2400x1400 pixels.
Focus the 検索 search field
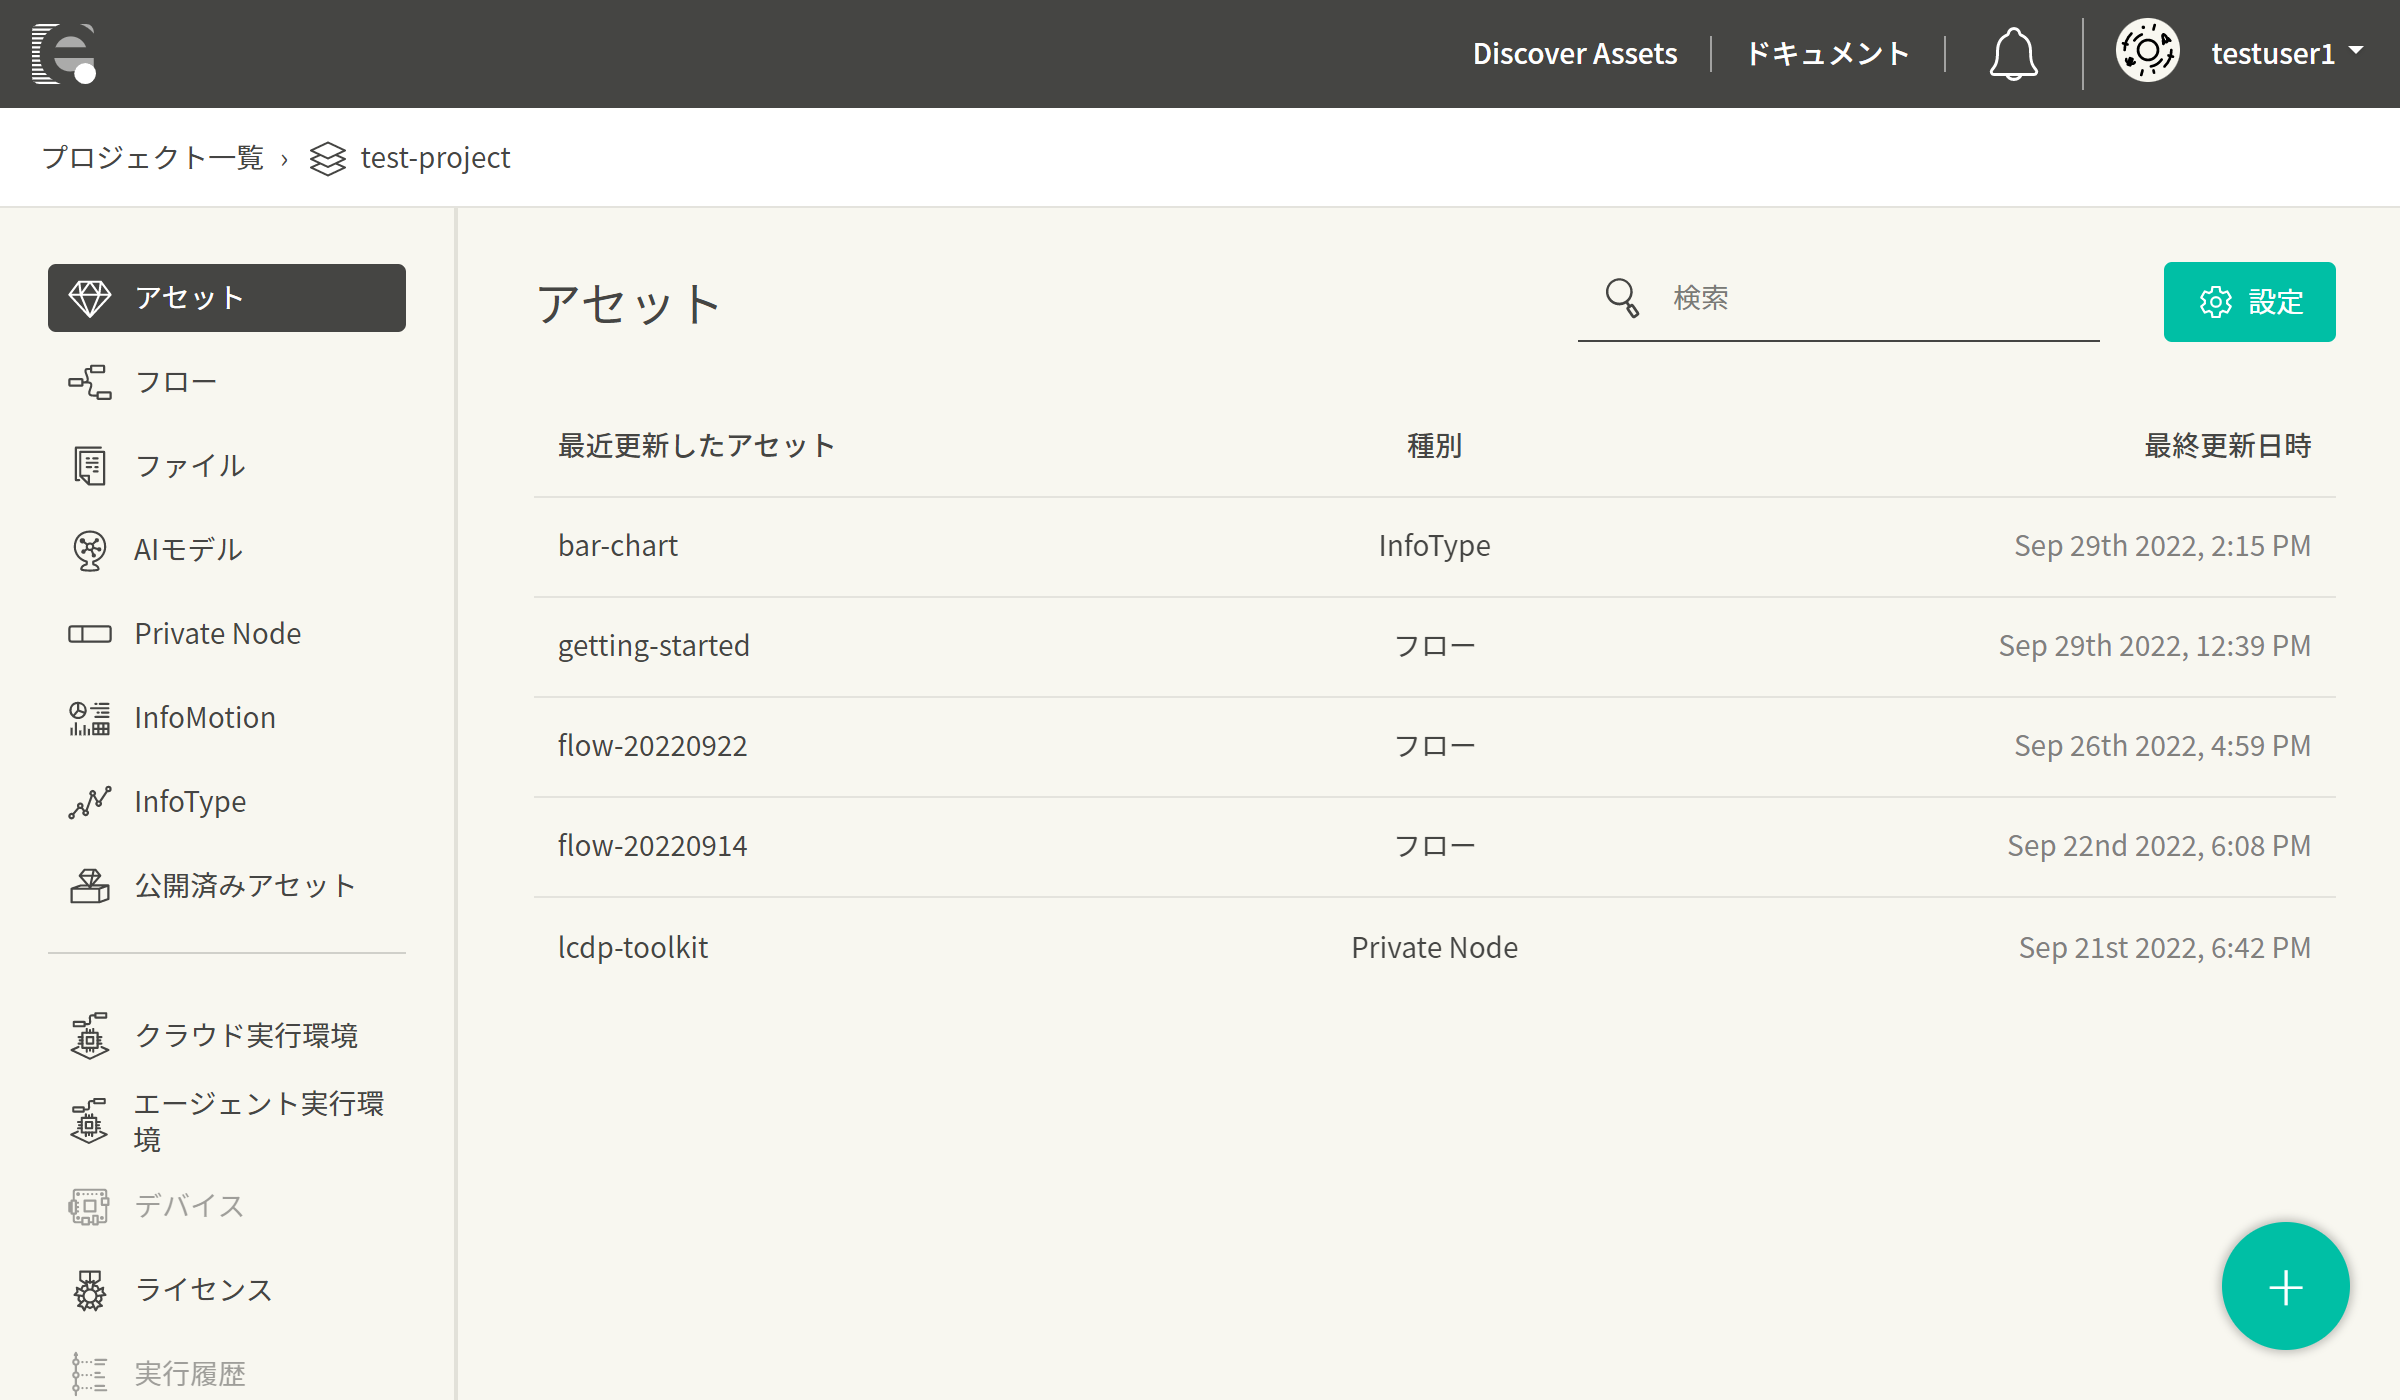1838,298
